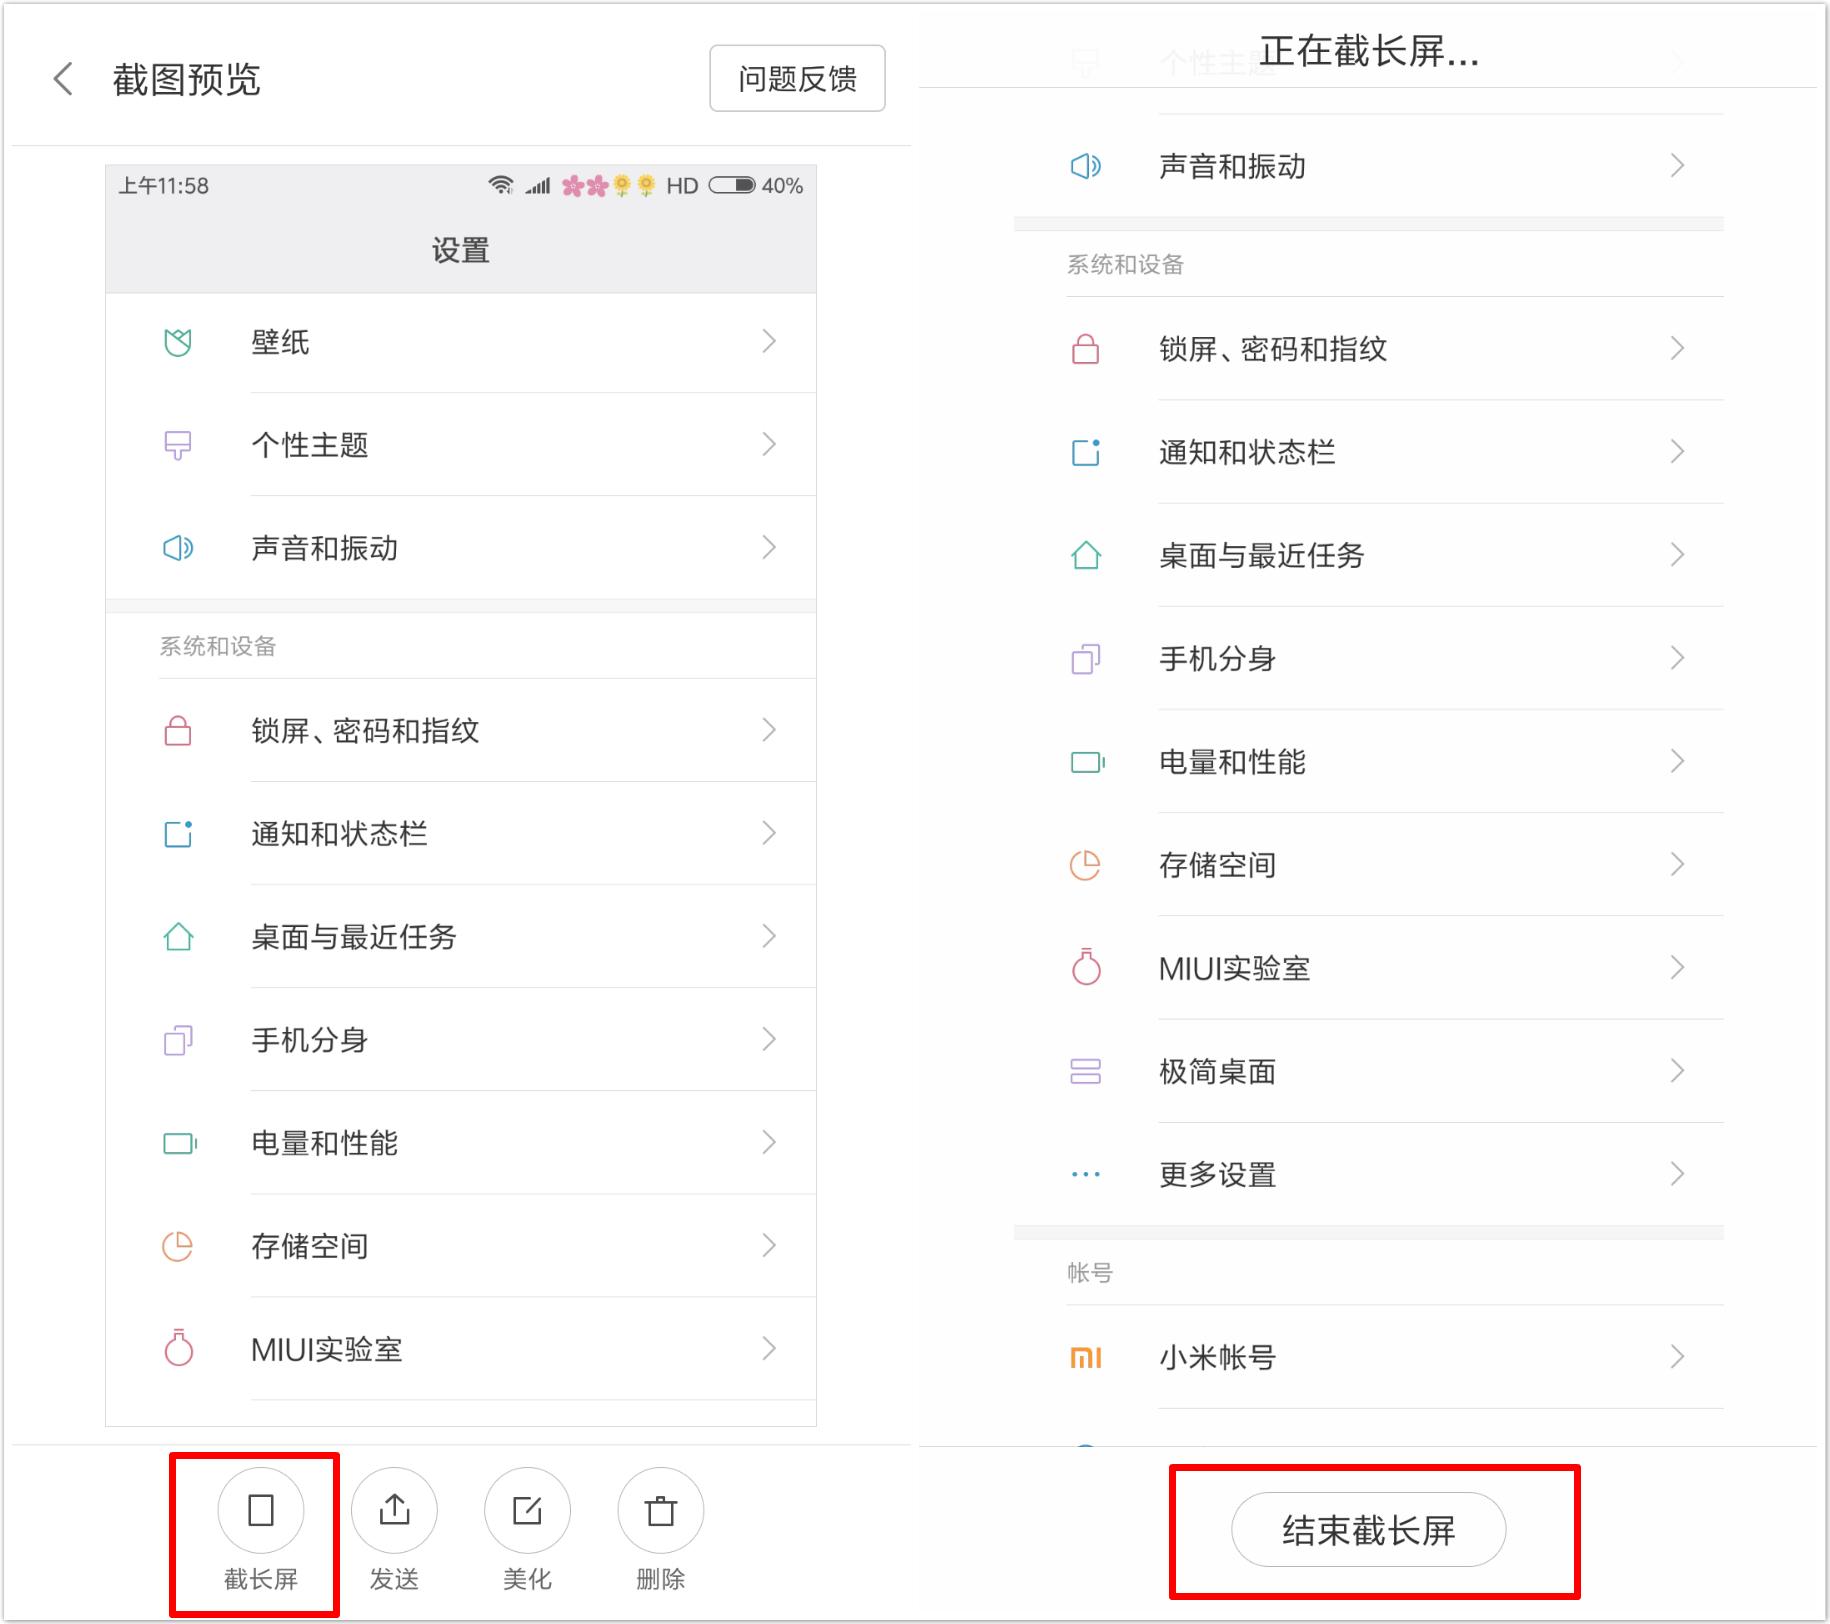Click the 删除 trash icon
1830x1624 pixels.
pos(660,1510)
